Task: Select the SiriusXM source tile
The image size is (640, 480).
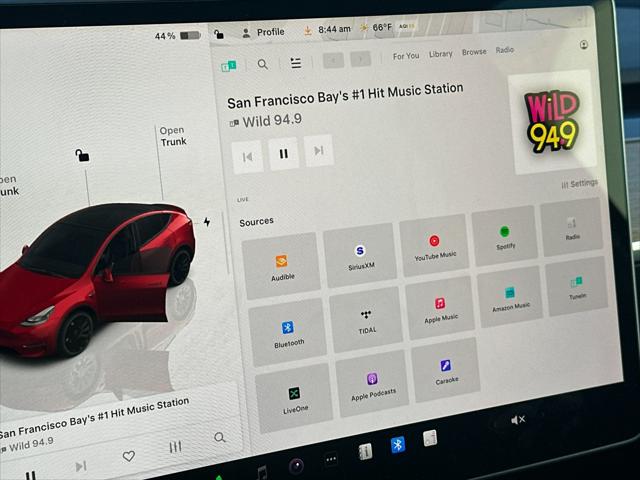Action: 360,256
